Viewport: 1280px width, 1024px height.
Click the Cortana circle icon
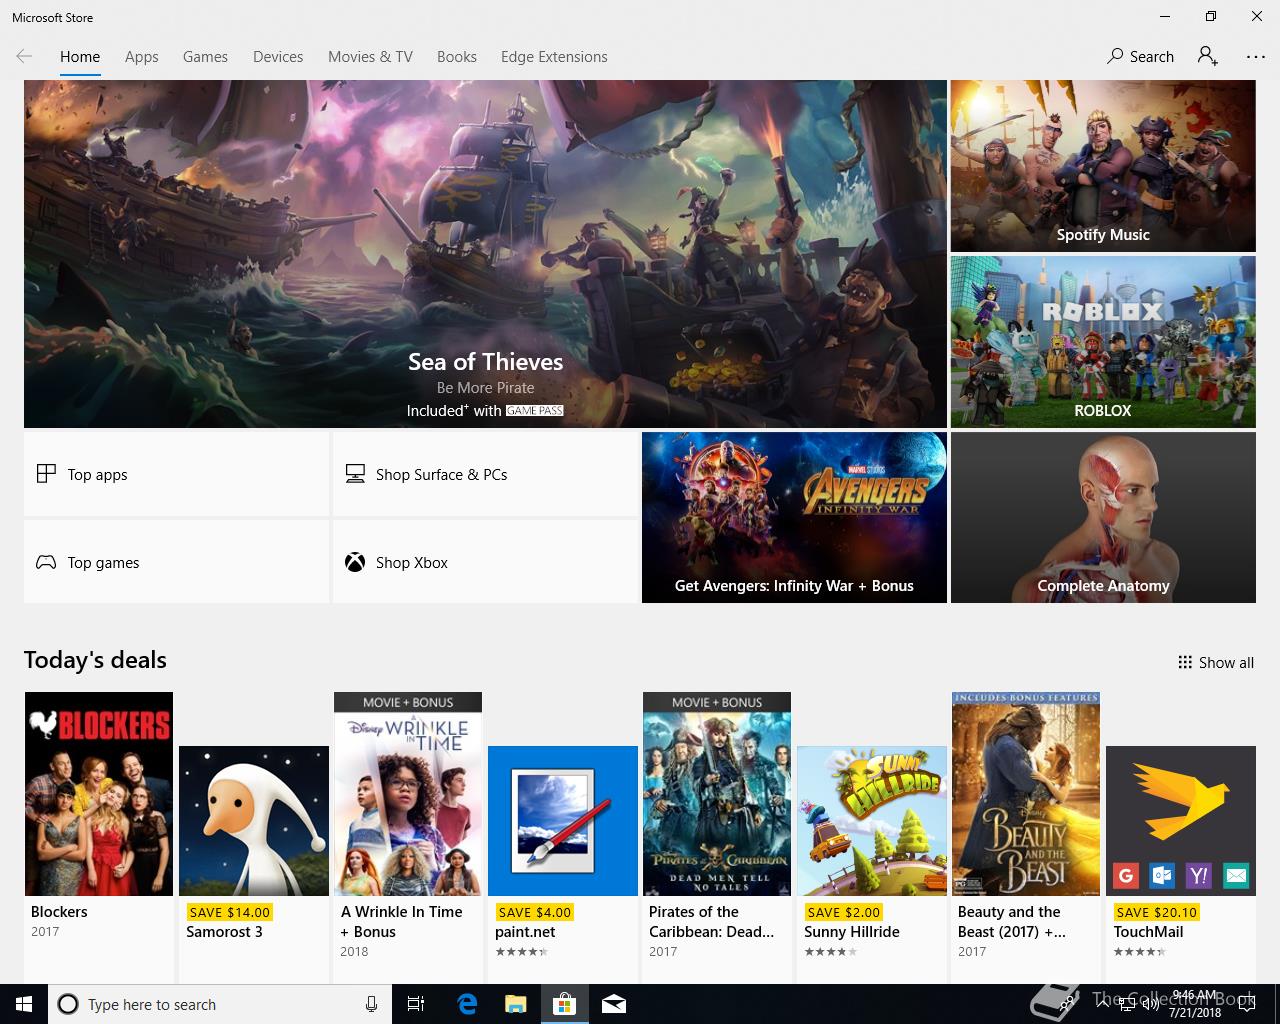[68, 1004]
